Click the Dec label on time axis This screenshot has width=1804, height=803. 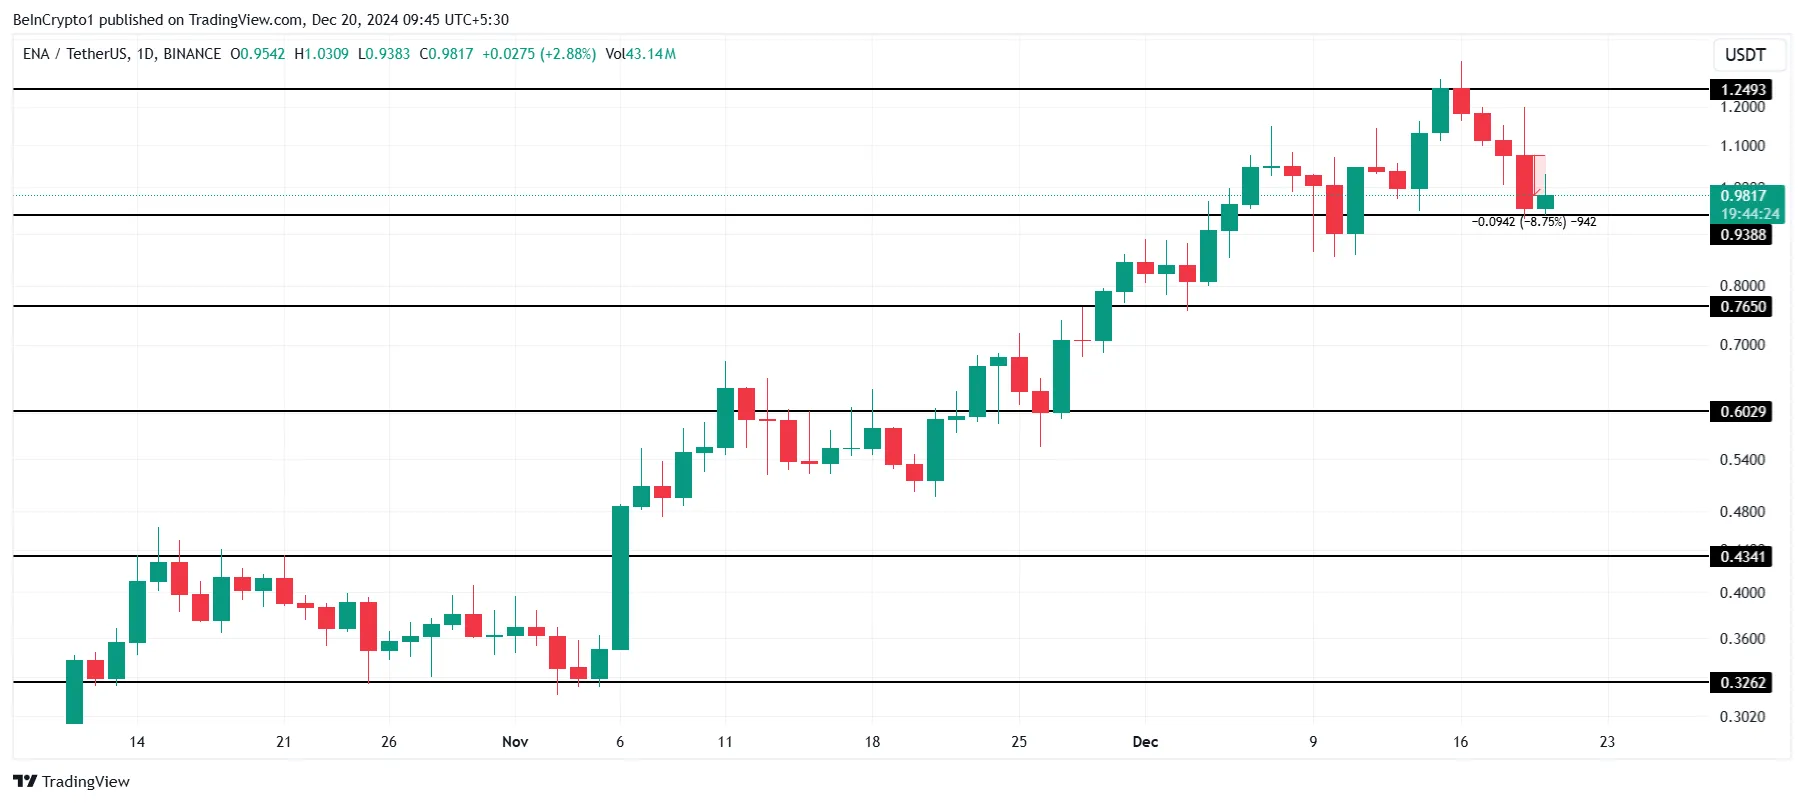click(1145, 742)
